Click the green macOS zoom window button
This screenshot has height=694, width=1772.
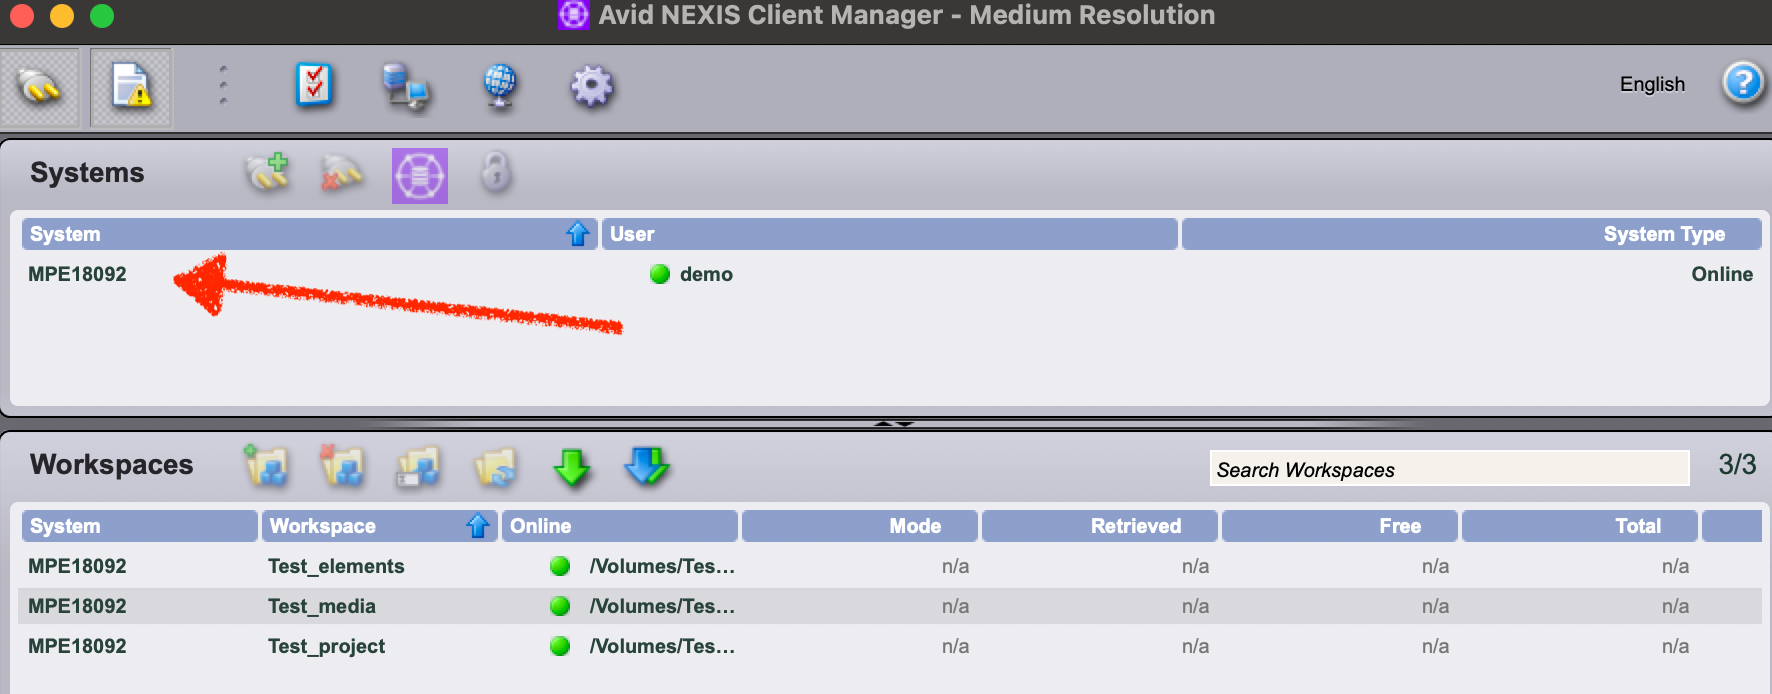click(x=102, y=16)
